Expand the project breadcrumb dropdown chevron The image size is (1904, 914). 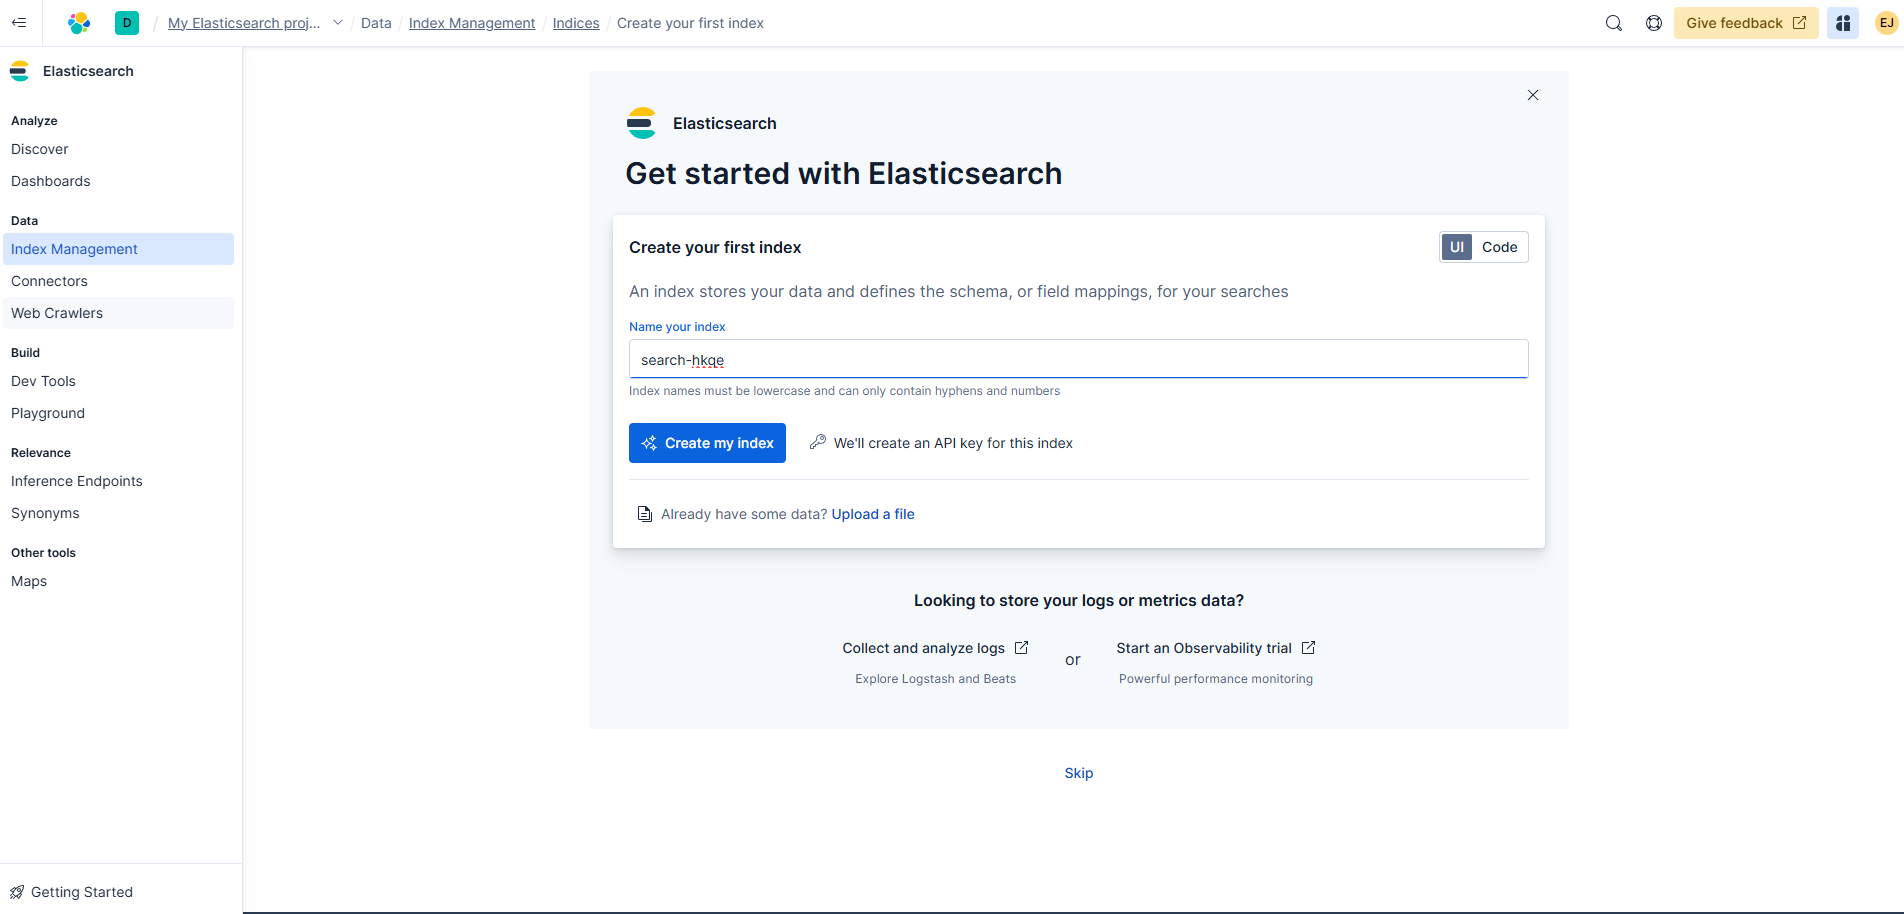coord(337,23)
